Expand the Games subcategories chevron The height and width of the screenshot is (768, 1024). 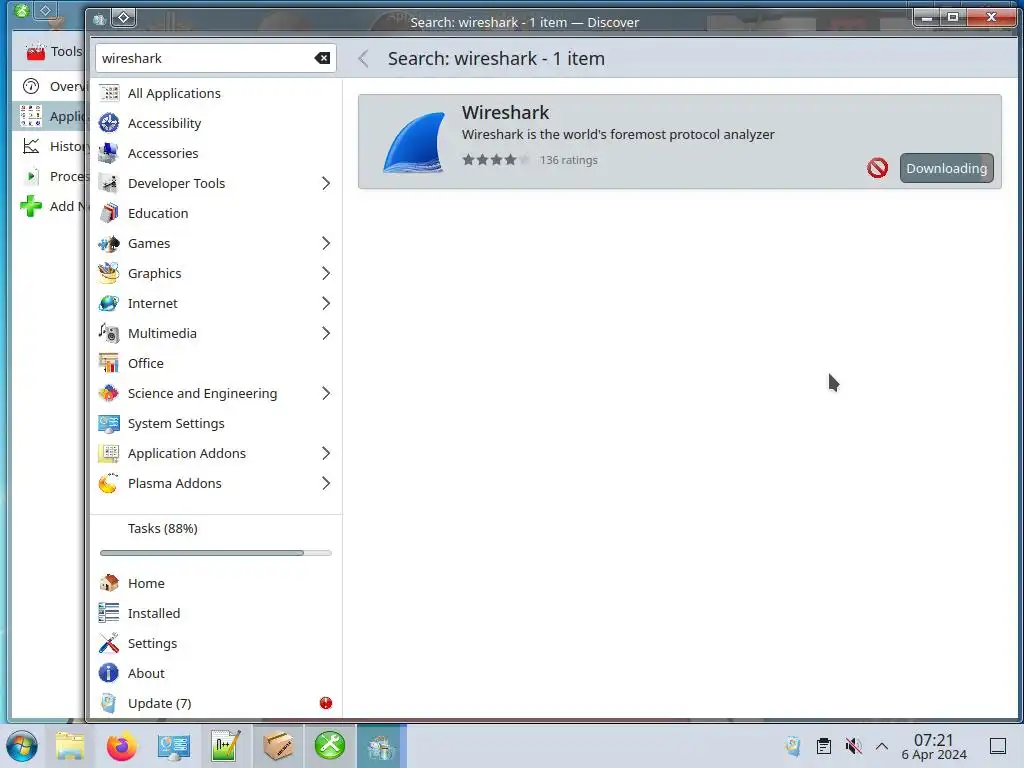[326, 244]
